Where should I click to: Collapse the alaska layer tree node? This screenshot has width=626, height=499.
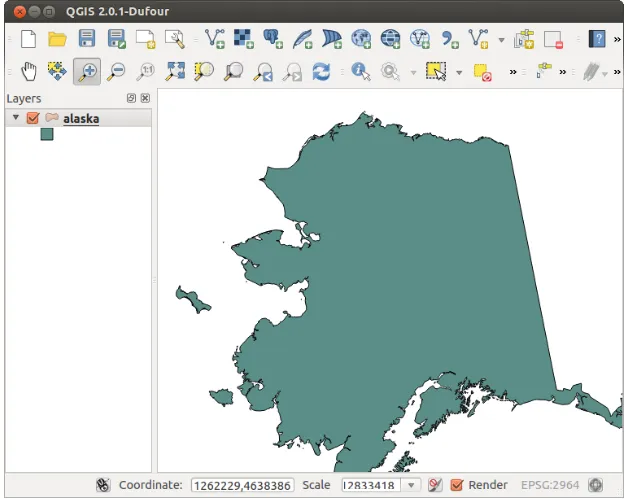click(16, 119)
